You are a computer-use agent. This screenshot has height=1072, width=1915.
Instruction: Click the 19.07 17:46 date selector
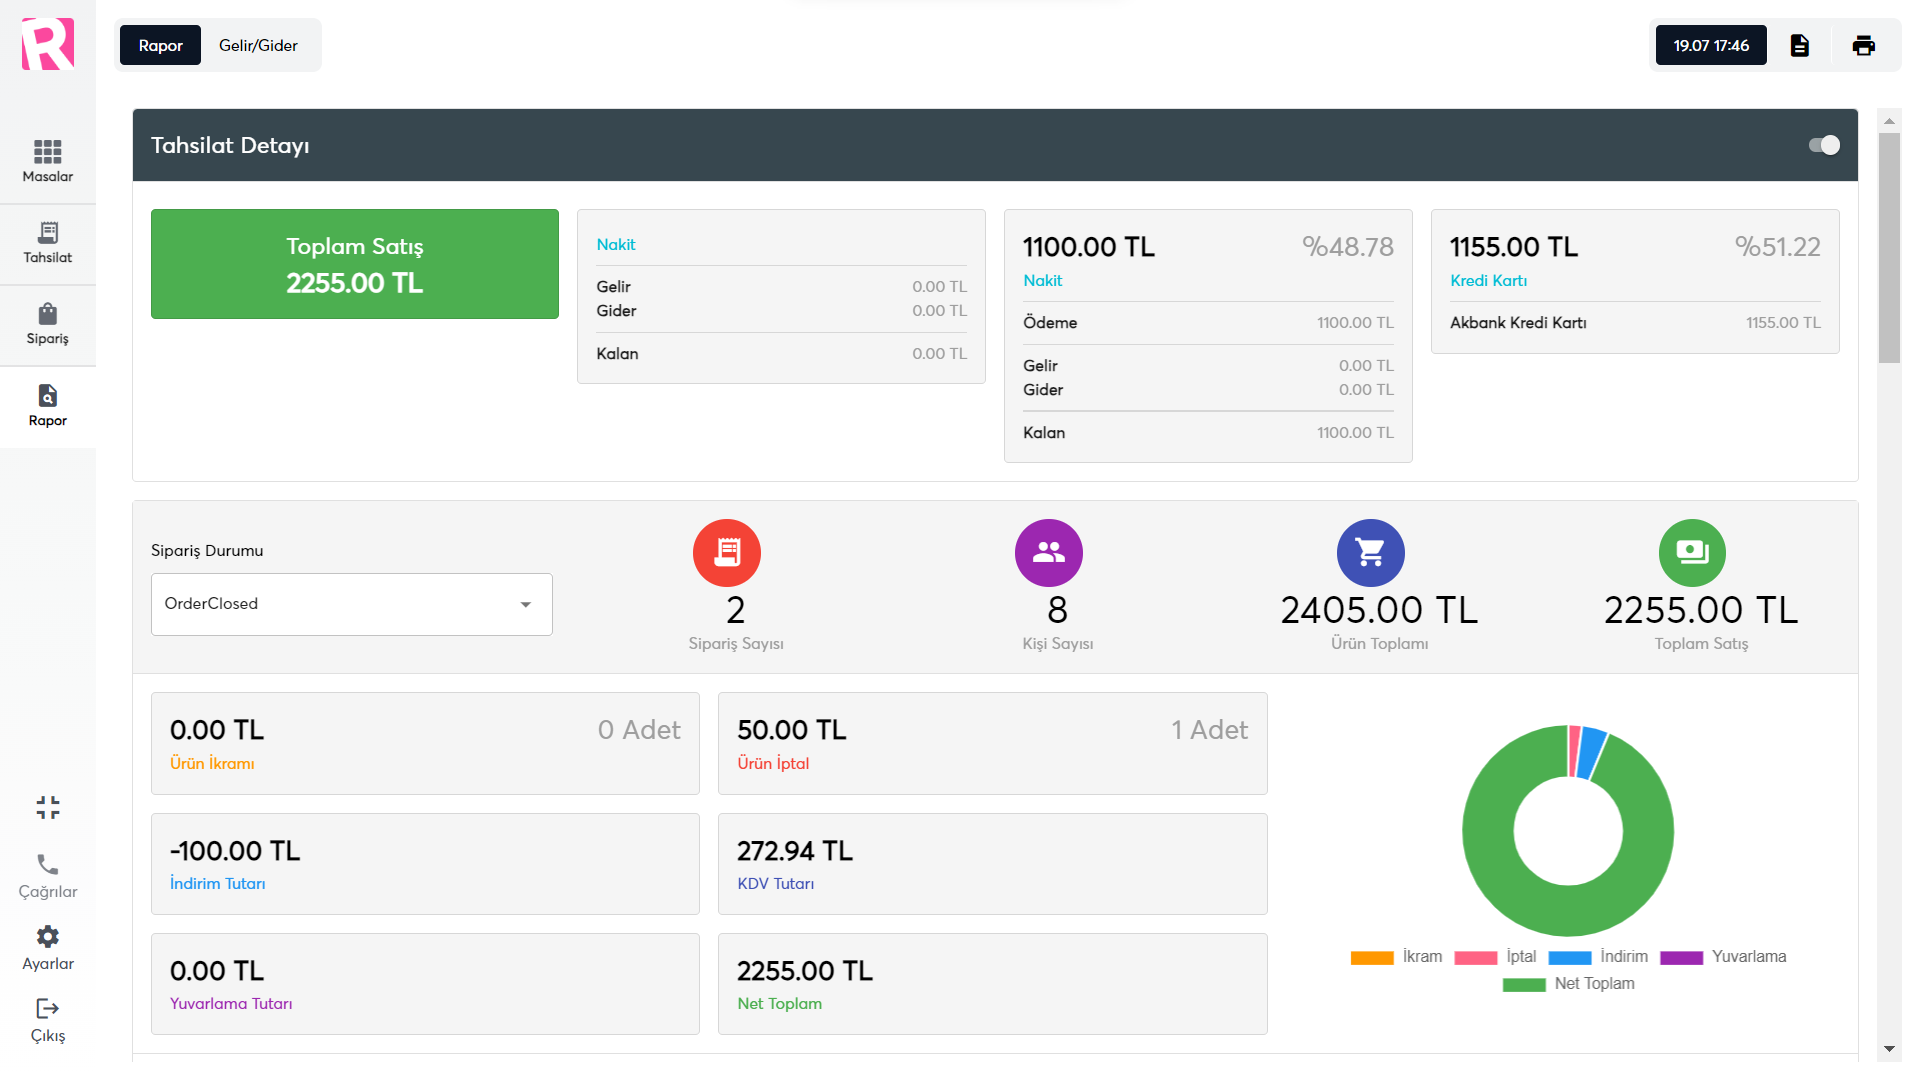pyautogui.click(x=1710, y=46)
